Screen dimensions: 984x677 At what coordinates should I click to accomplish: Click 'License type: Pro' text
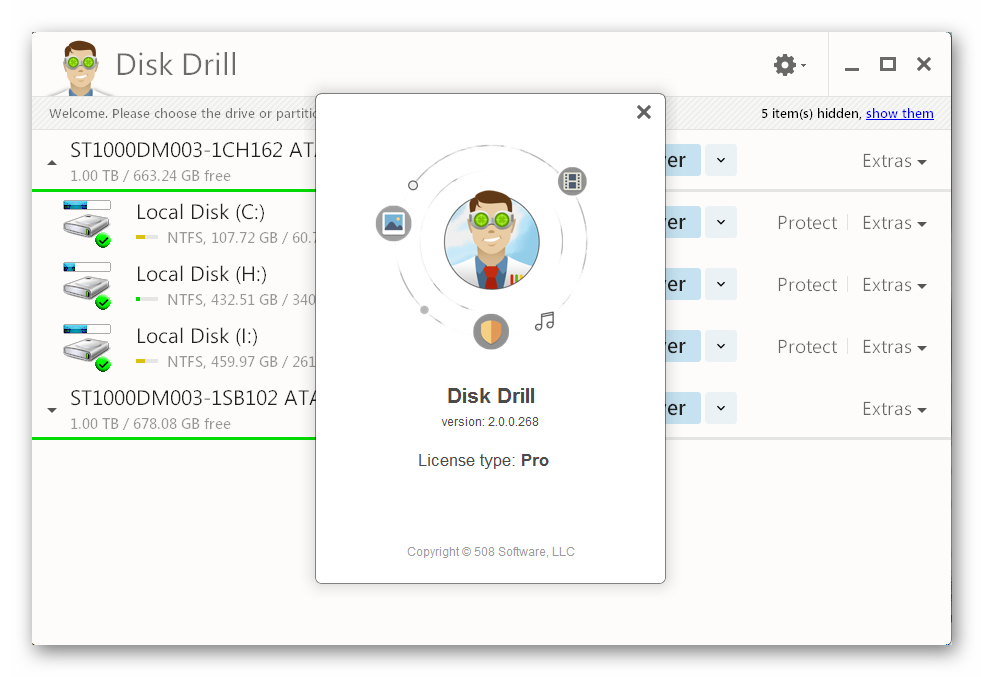[483, 461]
